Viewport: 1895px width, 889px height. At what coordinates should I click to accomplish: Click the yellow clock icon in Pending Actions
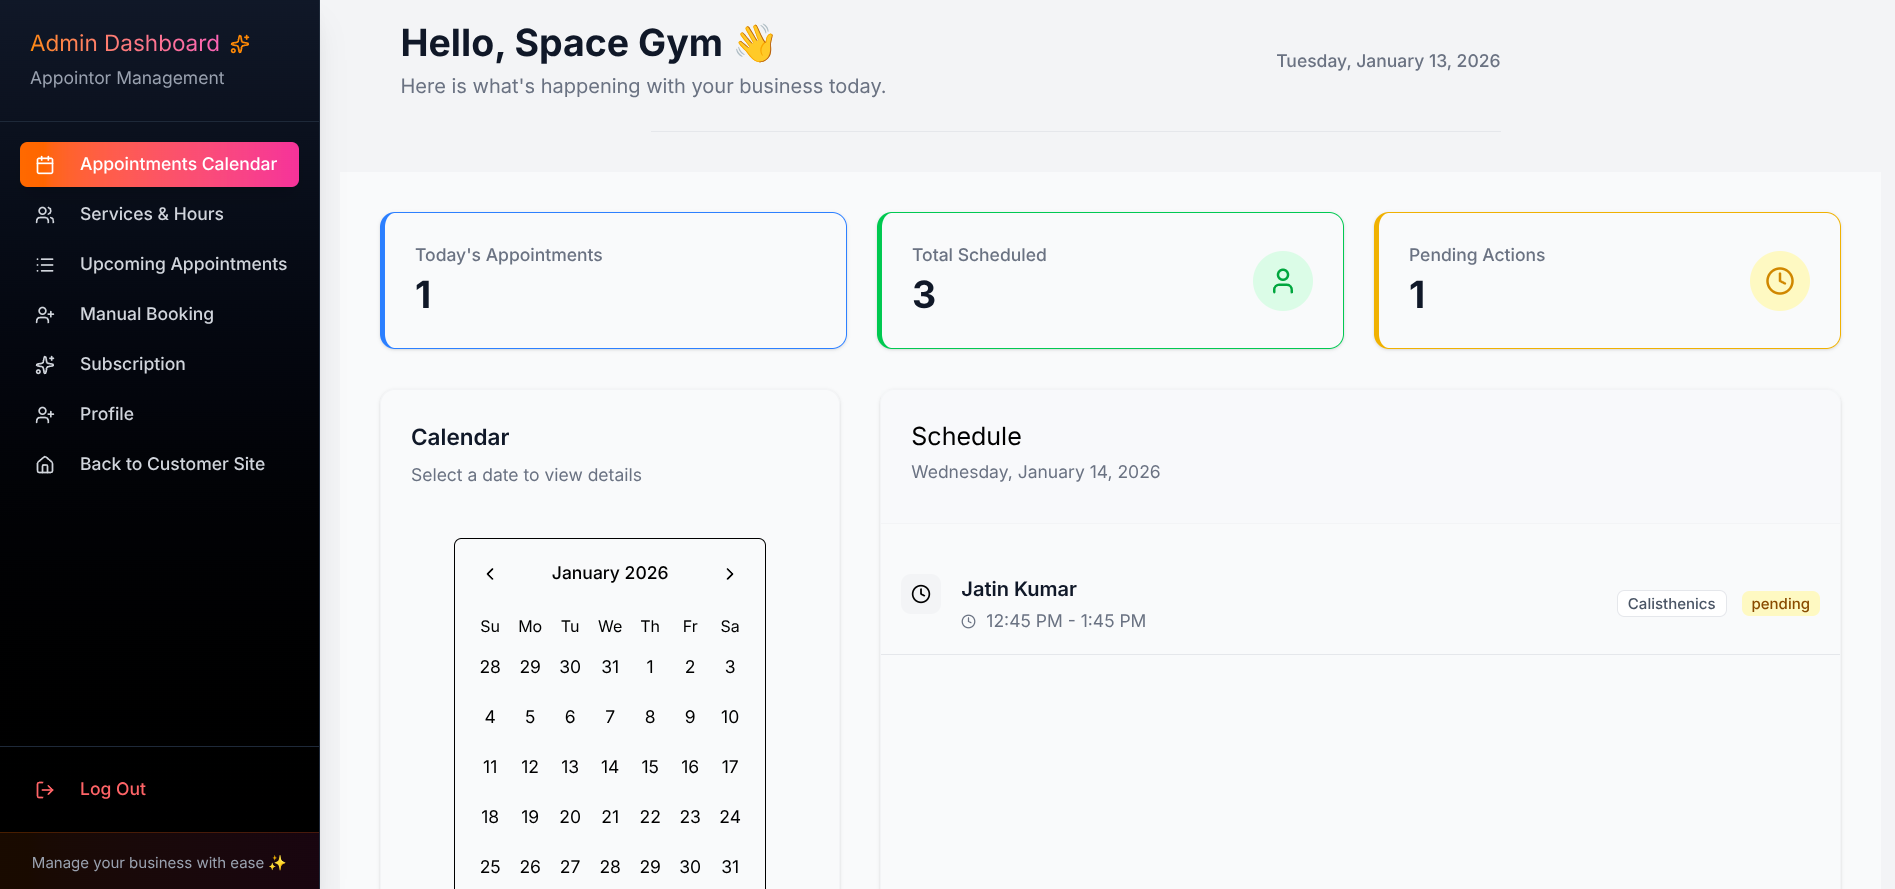pyautogui.click(x=1780, y=281)
